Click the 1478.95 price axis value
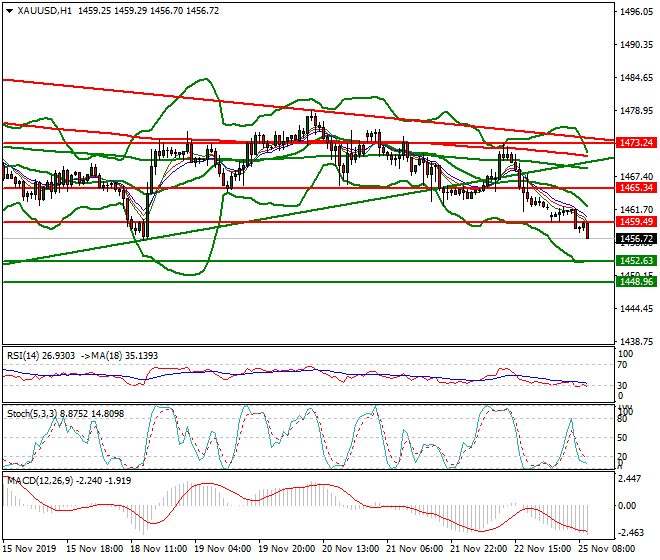This screenshot has height=560, width=660. point(636,111)
